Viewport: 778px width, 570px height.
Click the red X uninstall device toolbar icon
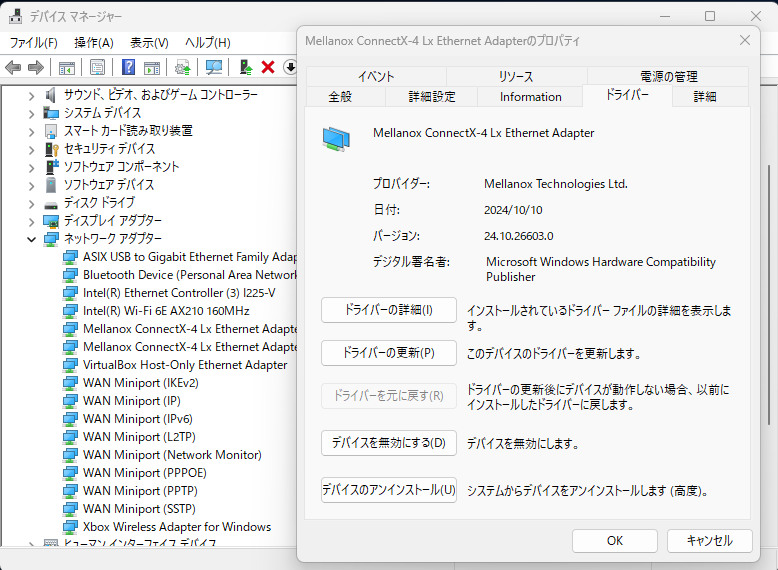coord(268,67)
